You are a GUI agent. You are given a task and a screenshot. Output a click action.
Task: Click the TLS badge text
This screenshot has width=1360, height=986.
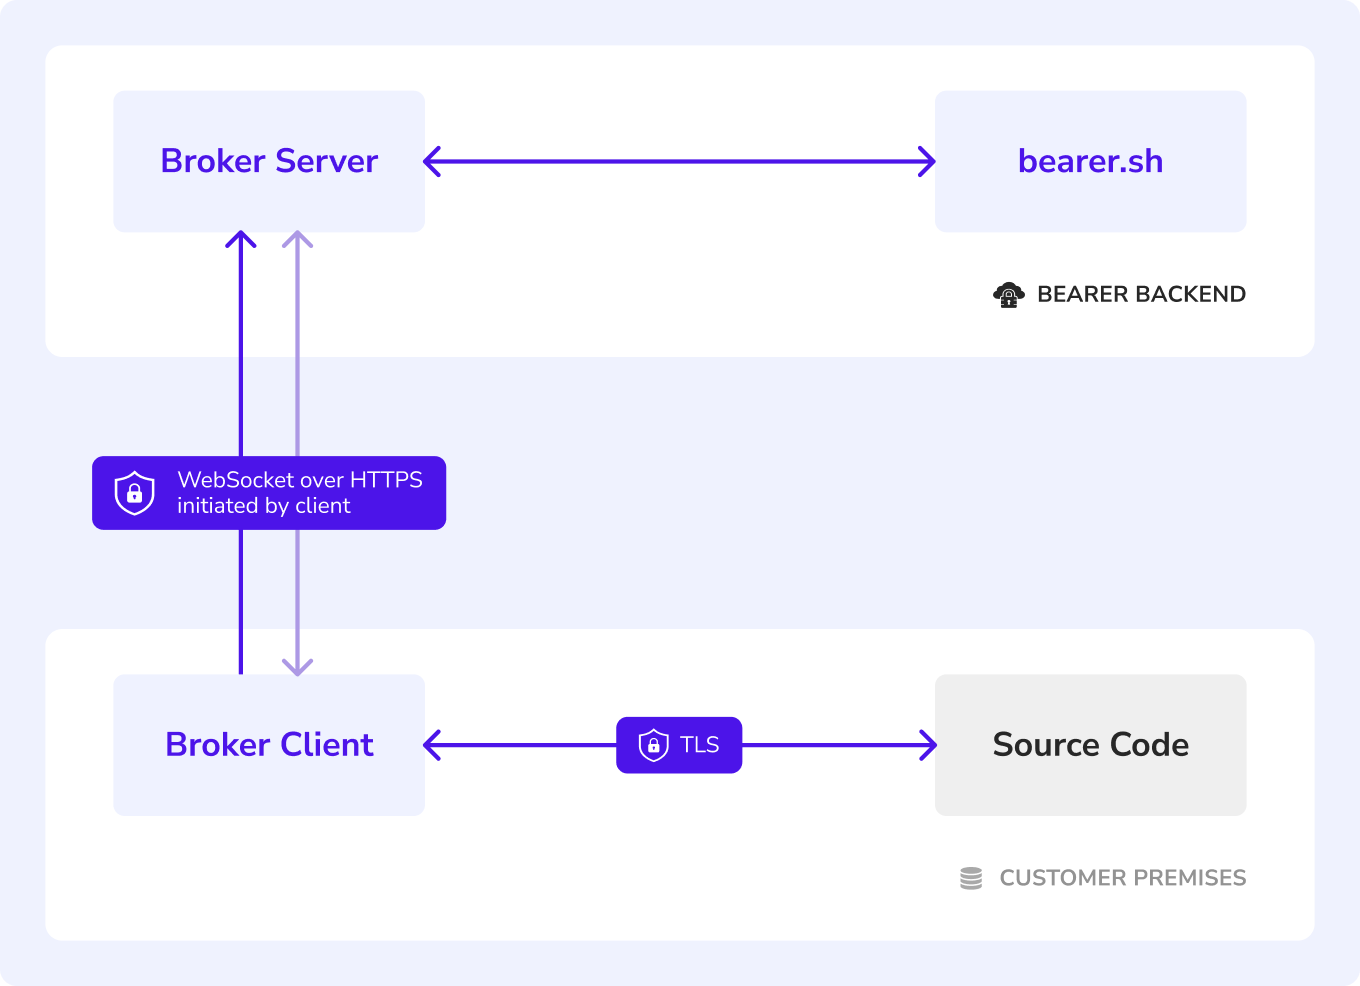pos(699,745)
